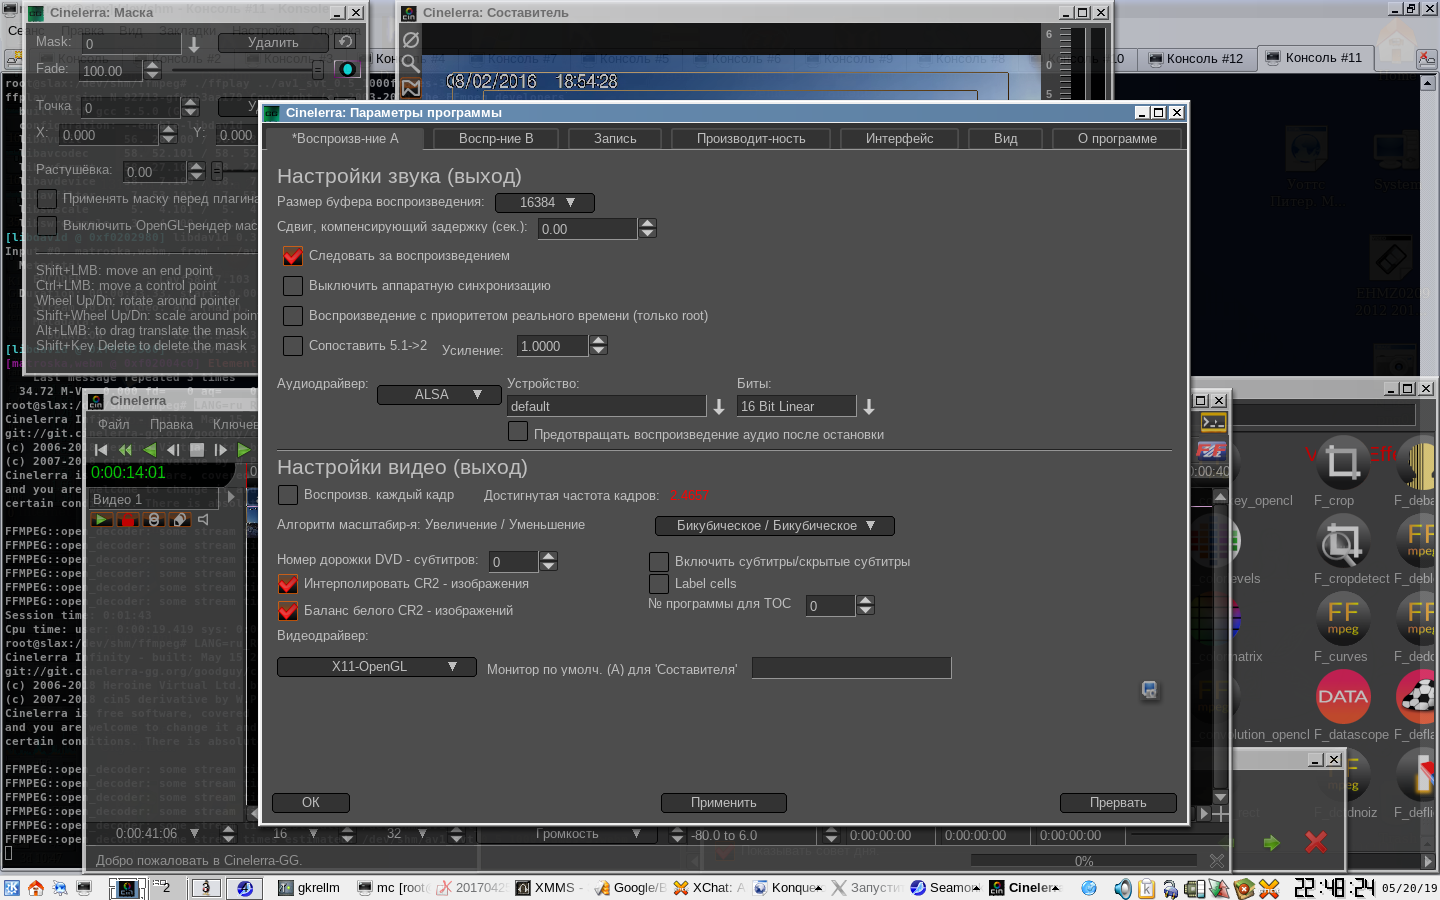Select the F_cropdetect effect icon

(1342, 541)
